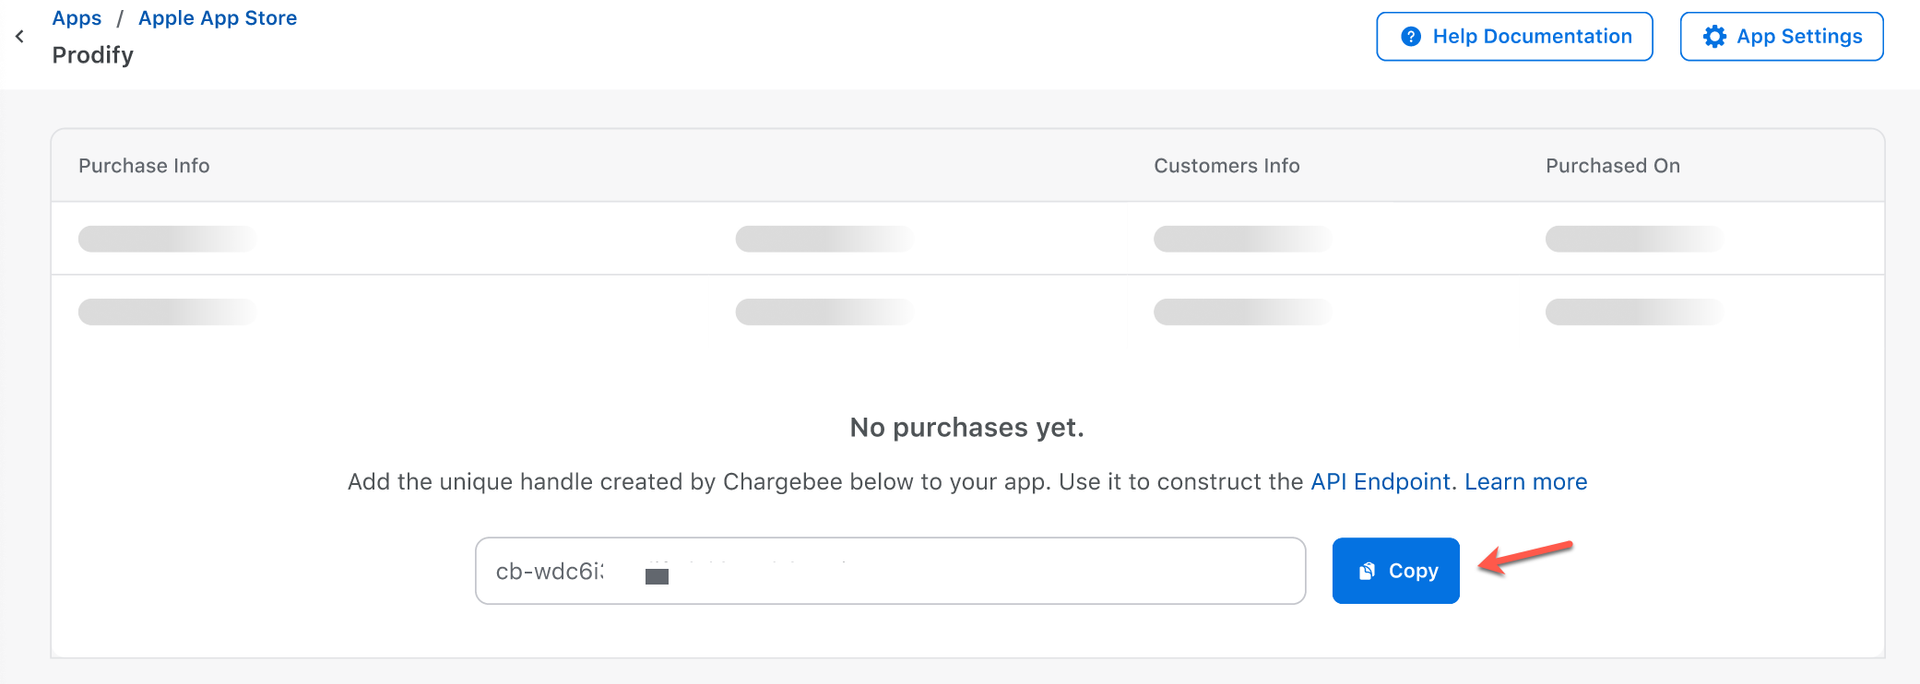
Task: Click the No purchases yet heading
Action: pos(966,428)
